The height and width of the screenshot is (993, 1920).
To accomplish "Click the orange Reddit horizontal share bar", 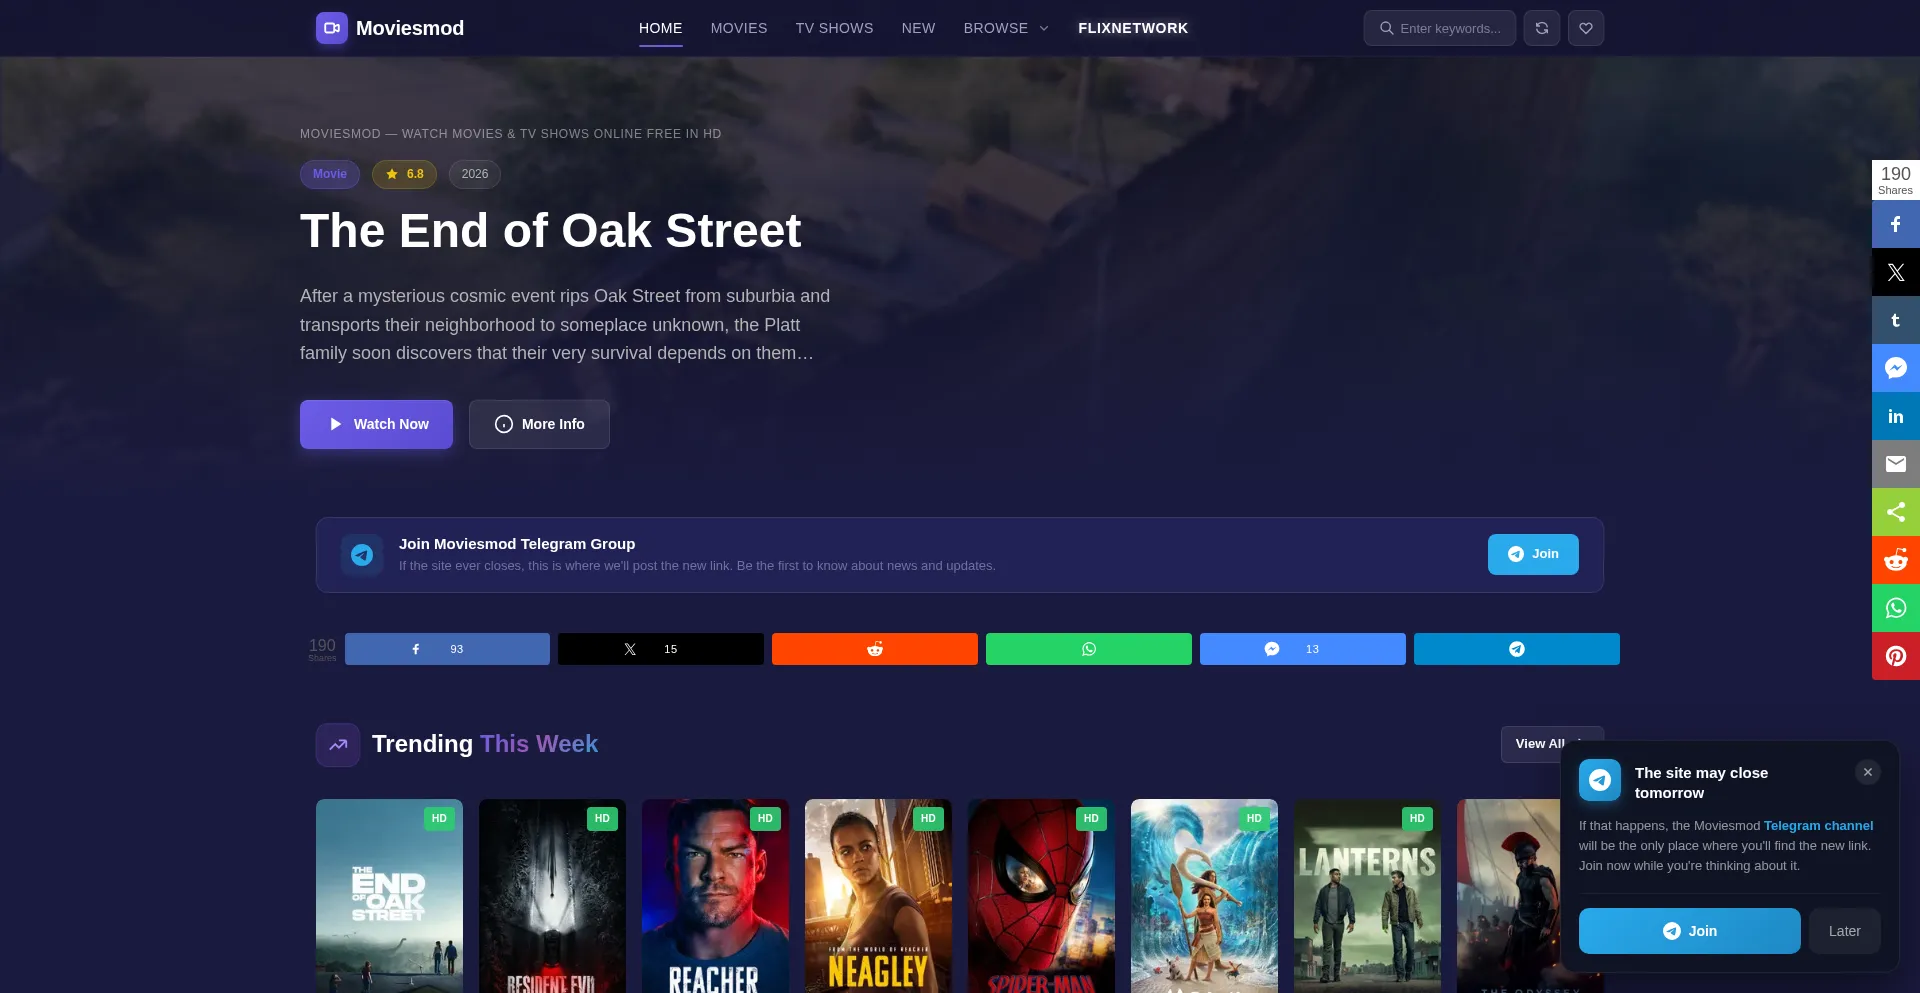I will 875,649.
